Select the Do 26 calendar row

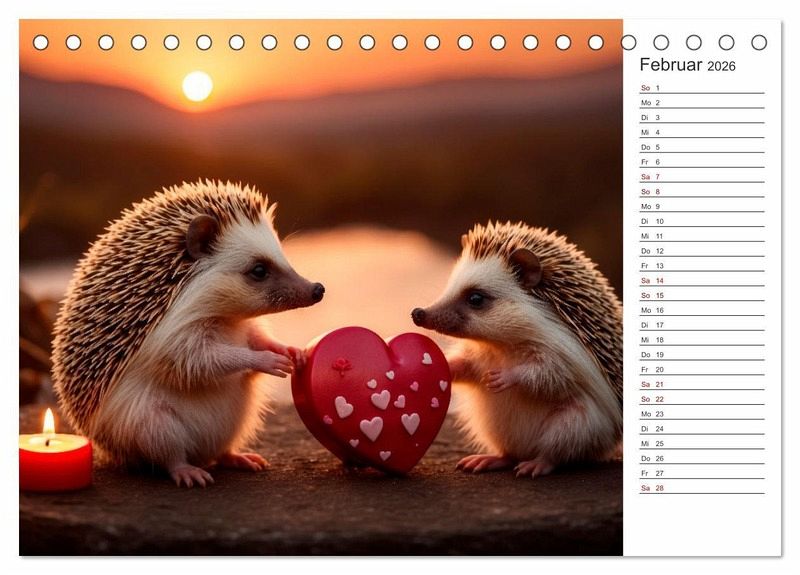(702, 458)
